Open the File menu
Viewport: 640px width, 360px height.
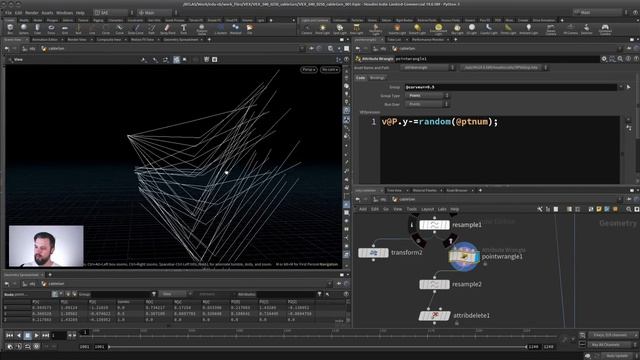tap(9, 13)
